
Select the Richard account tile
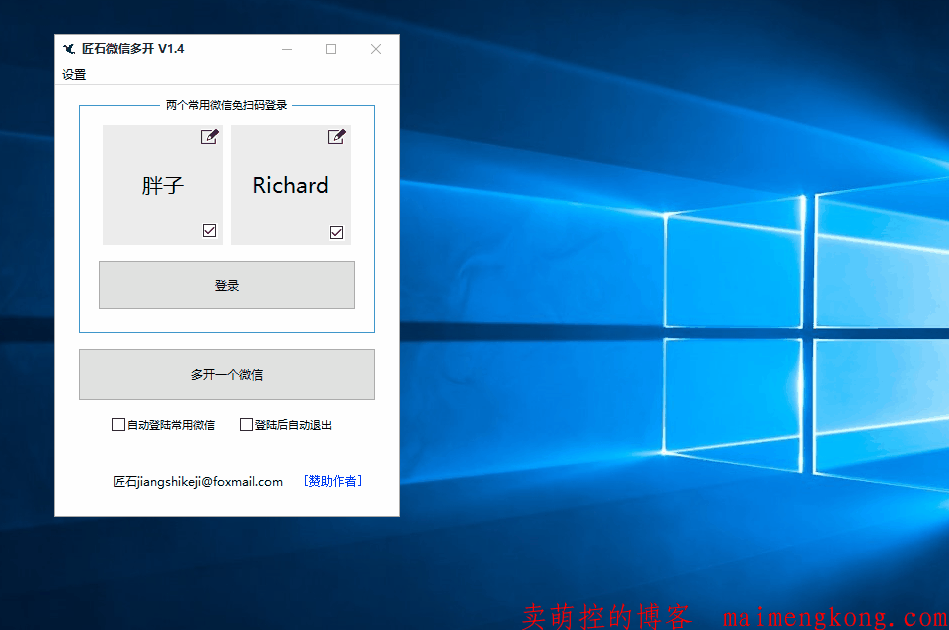pos(290,186)
